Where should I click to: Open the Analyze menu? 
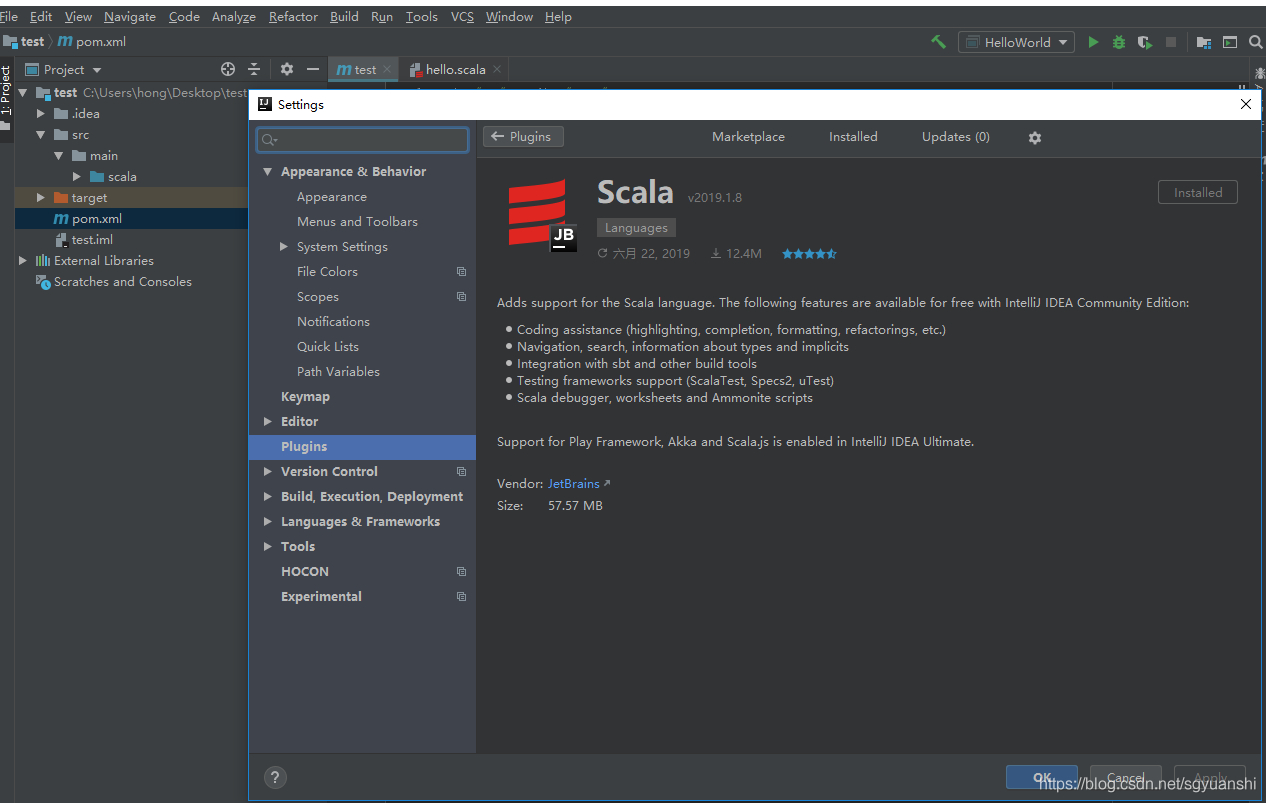[x=233, y=16]
